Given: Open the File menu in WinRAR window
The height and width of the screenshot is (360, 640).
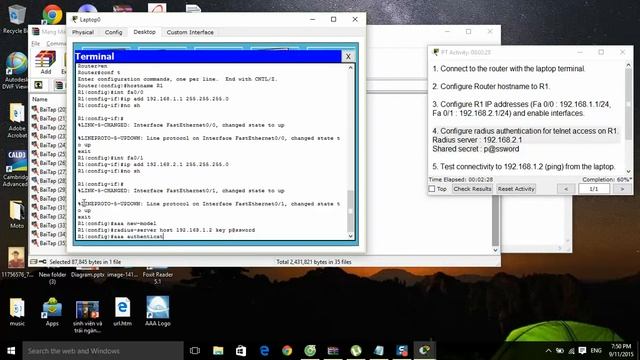Looking at the screenshot, I should 36,43.
